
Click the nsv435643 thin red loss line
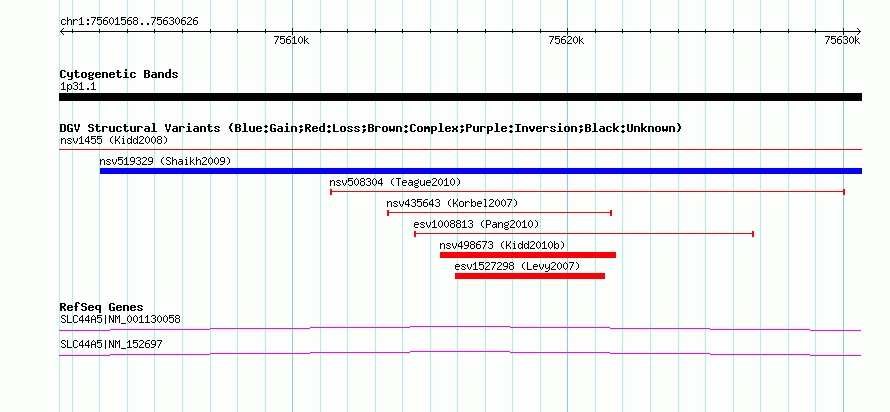(499, 213)
